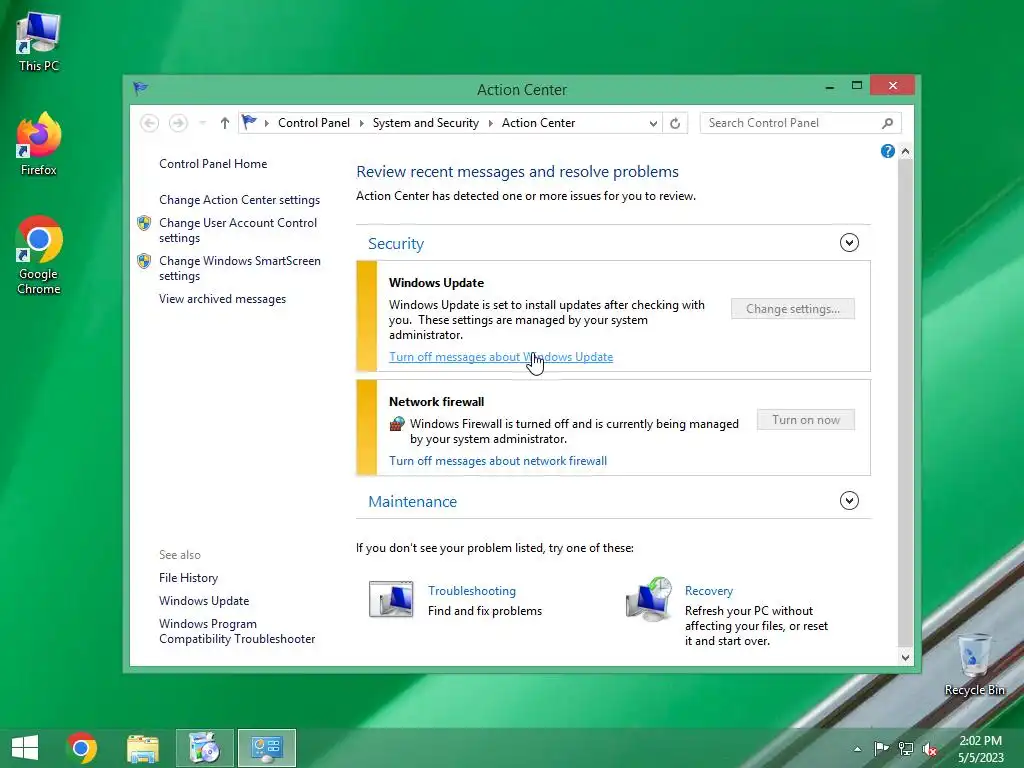Image resolution: width=1024 pixels, height=768 pixels.
Task: Open Chrome from the taskbar
Action: click(x=82, y=748)
